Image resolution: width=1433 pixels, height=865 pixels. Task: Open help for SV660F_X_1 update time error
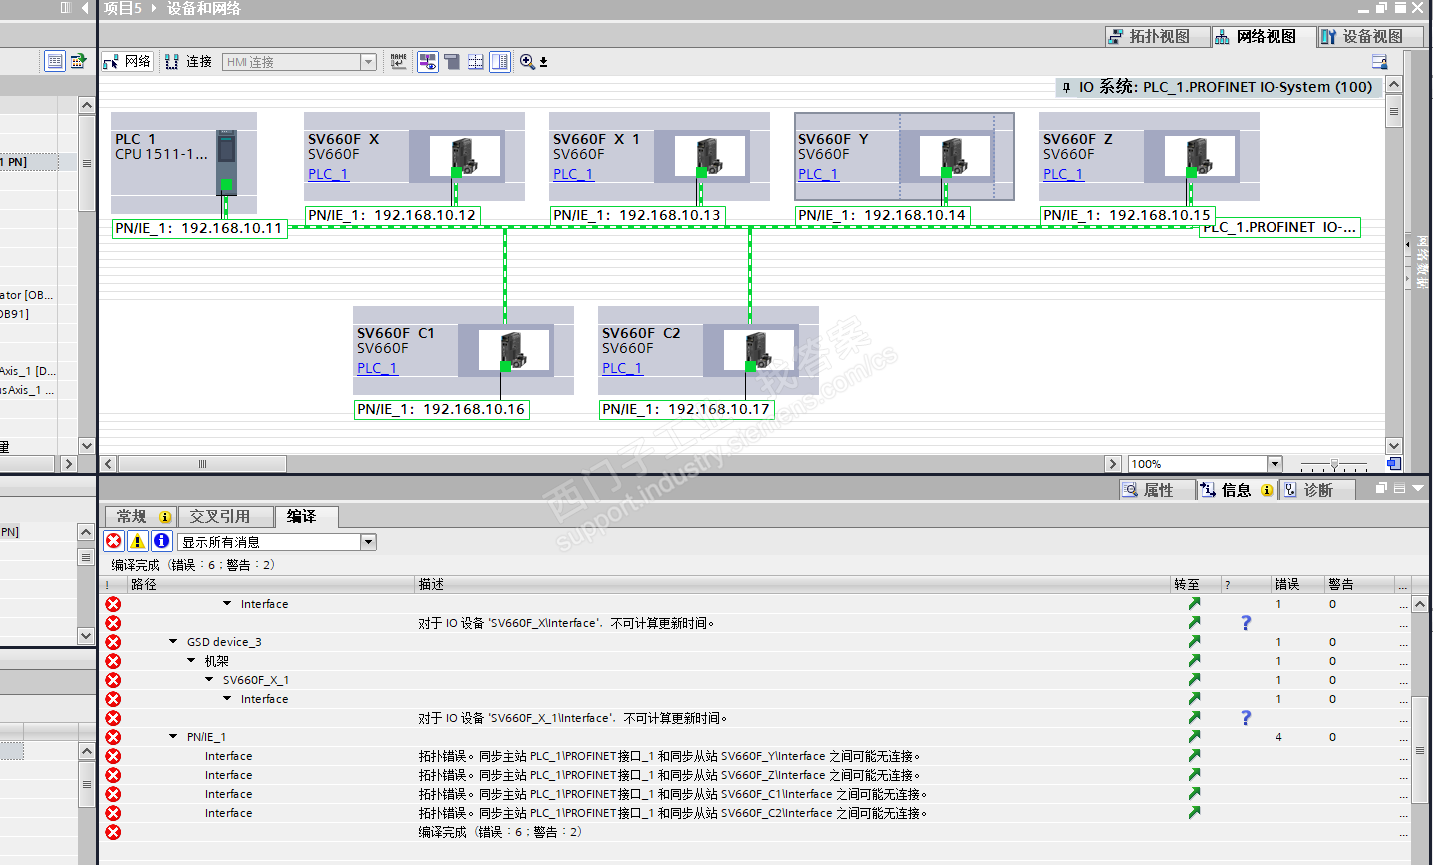coord(1246,718)
